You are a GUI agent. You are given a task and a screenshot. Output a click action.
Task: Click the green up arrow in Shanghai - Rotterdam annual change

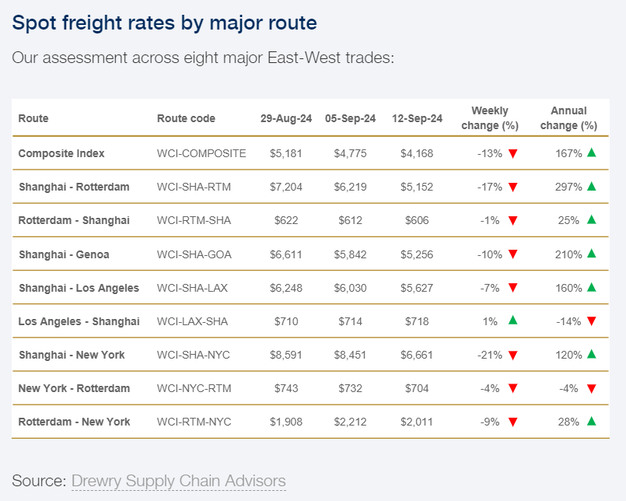[591, 187]
